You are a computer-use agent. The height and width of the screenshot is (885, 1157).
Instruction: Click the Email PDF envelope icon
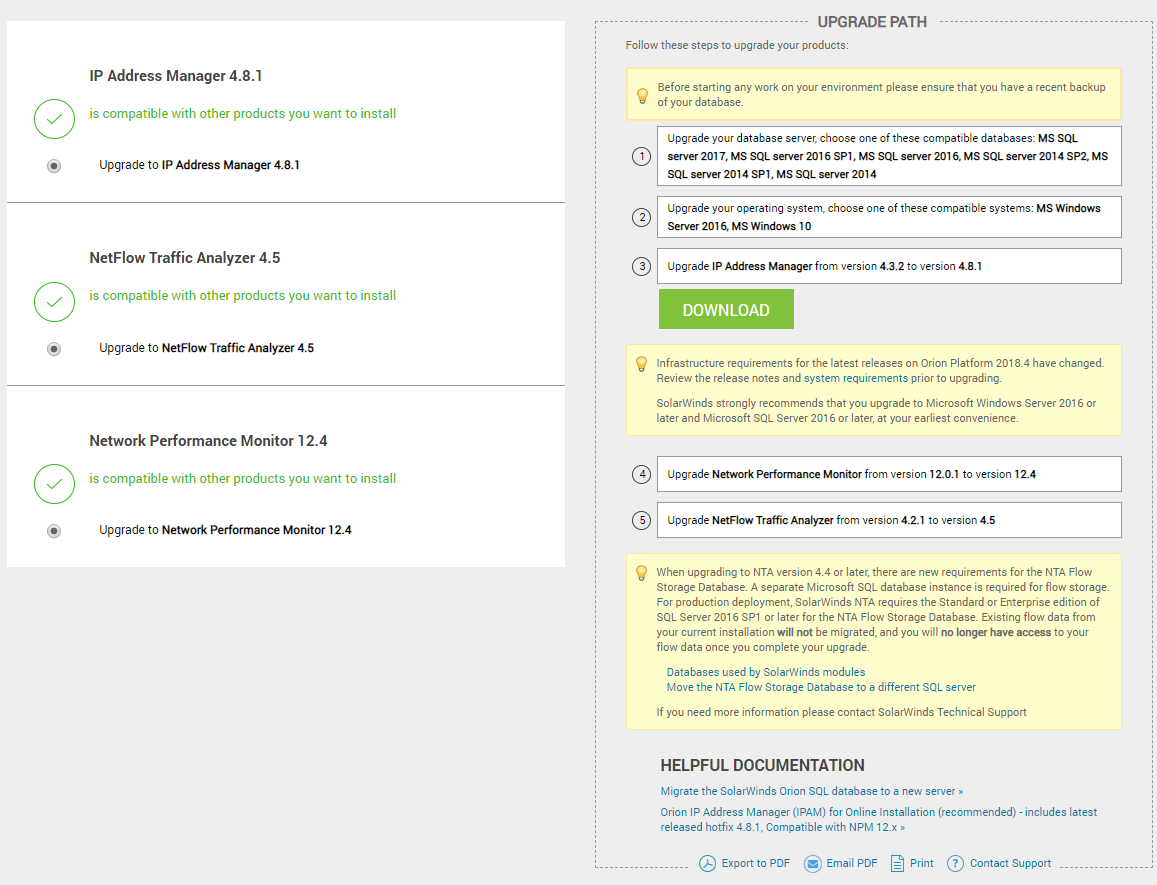point(812,864)
